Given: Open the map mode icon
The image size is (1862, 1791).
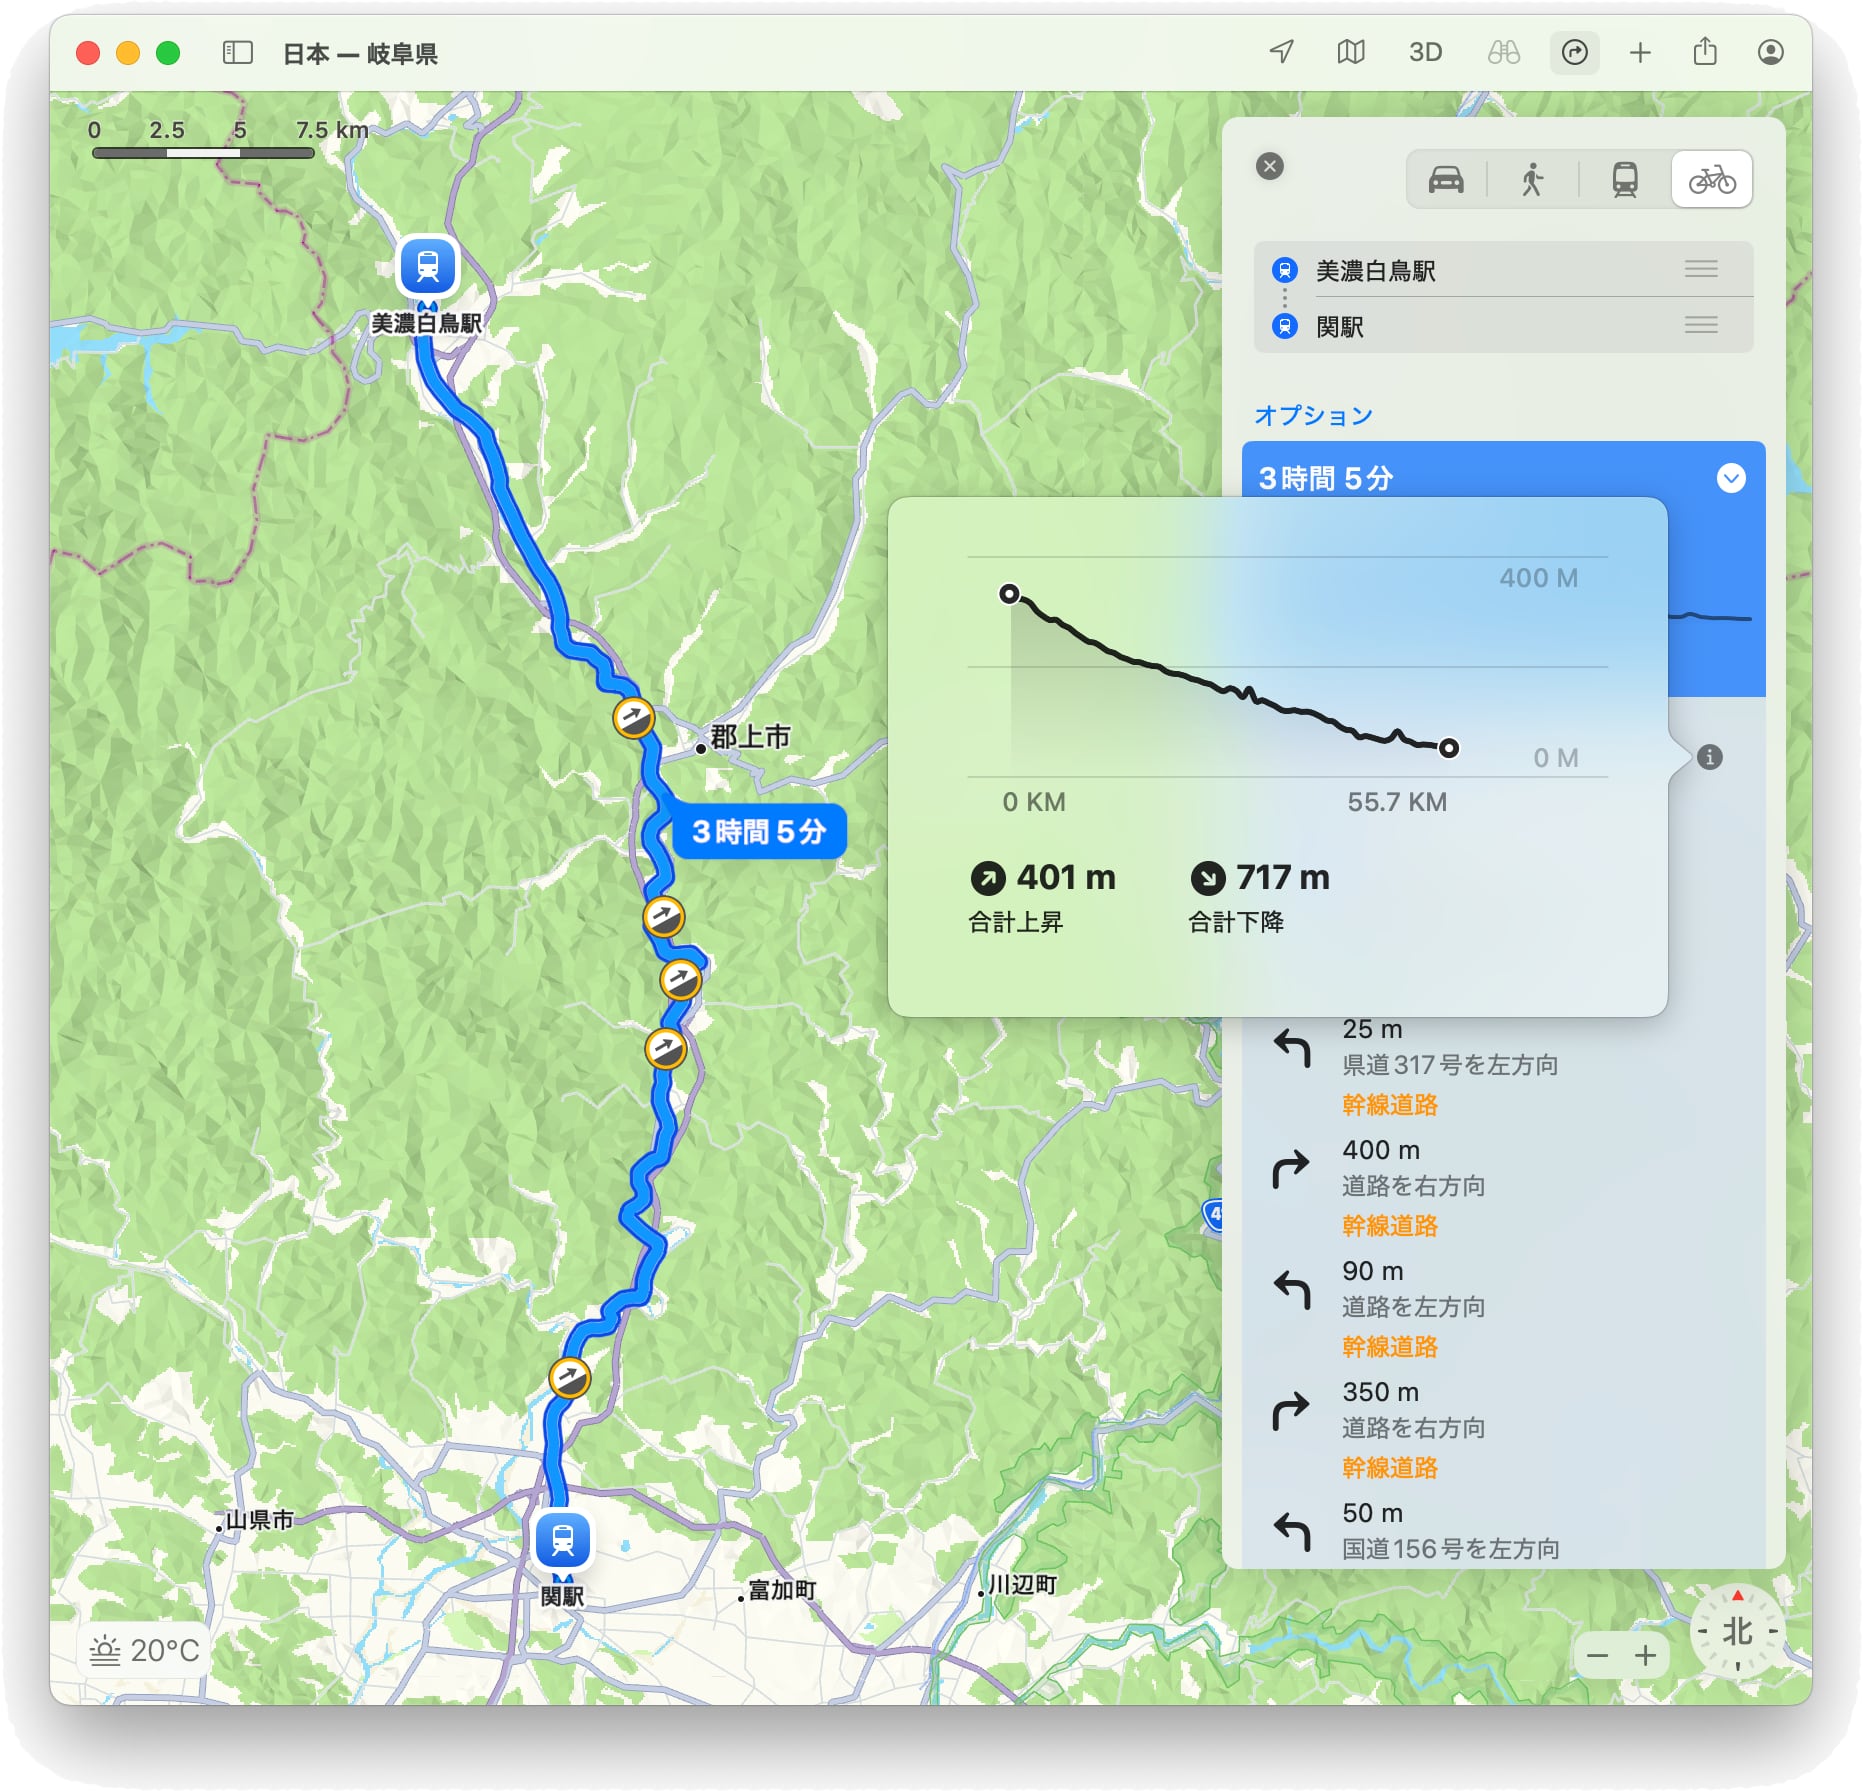Looking at the screenshot, I should (1351, 52).
